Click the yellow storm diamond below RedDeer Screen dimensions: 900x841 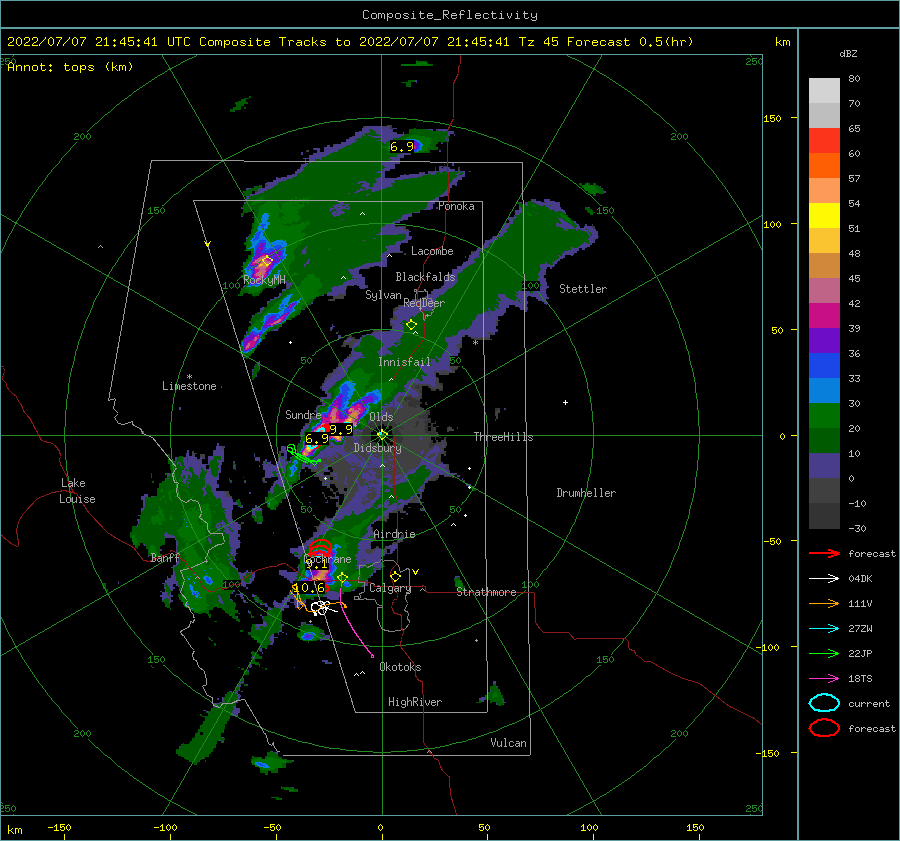click(x=411, y=325)
